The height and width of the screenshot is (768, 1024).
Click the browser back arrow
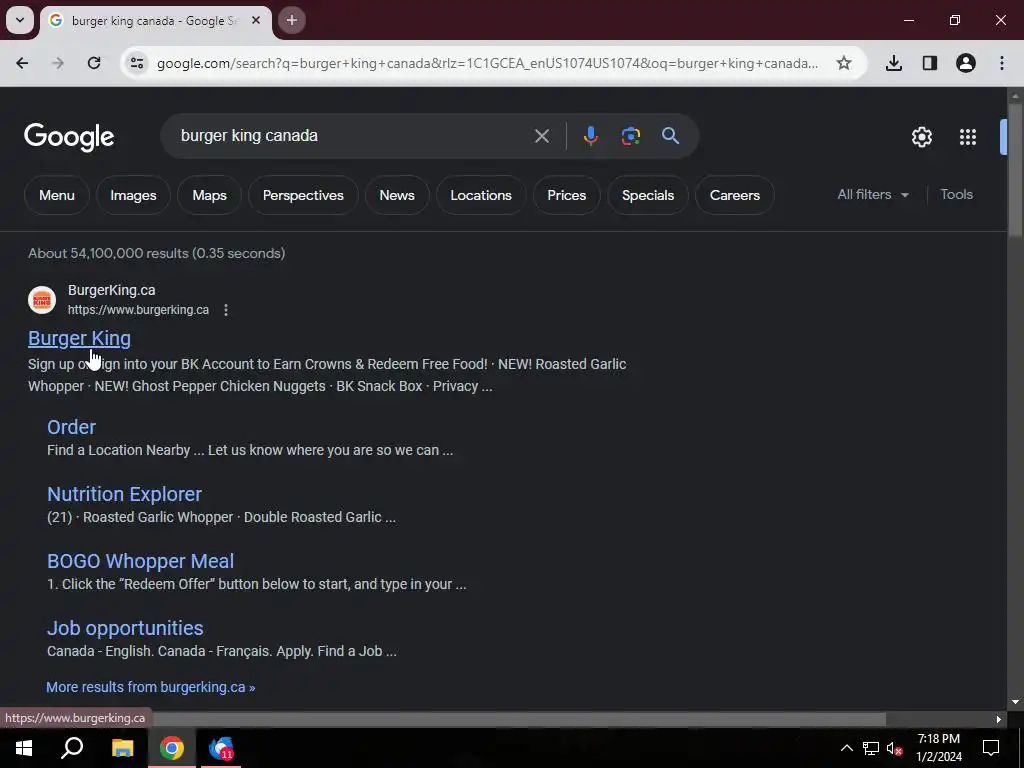[22, 63]
